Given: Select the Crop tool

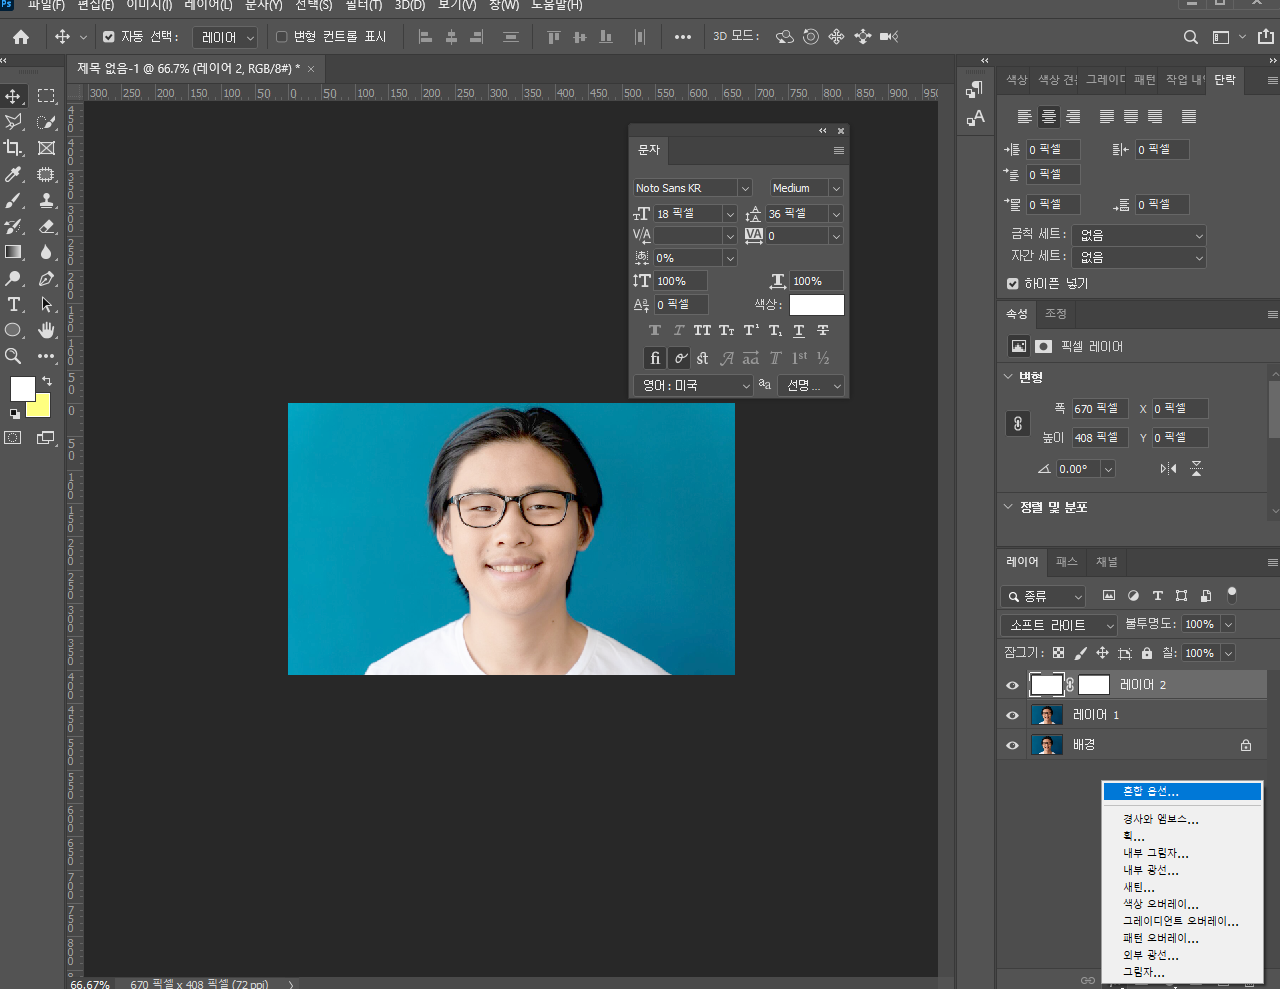Looking at the screenshot, I should [x=14, y=148].
